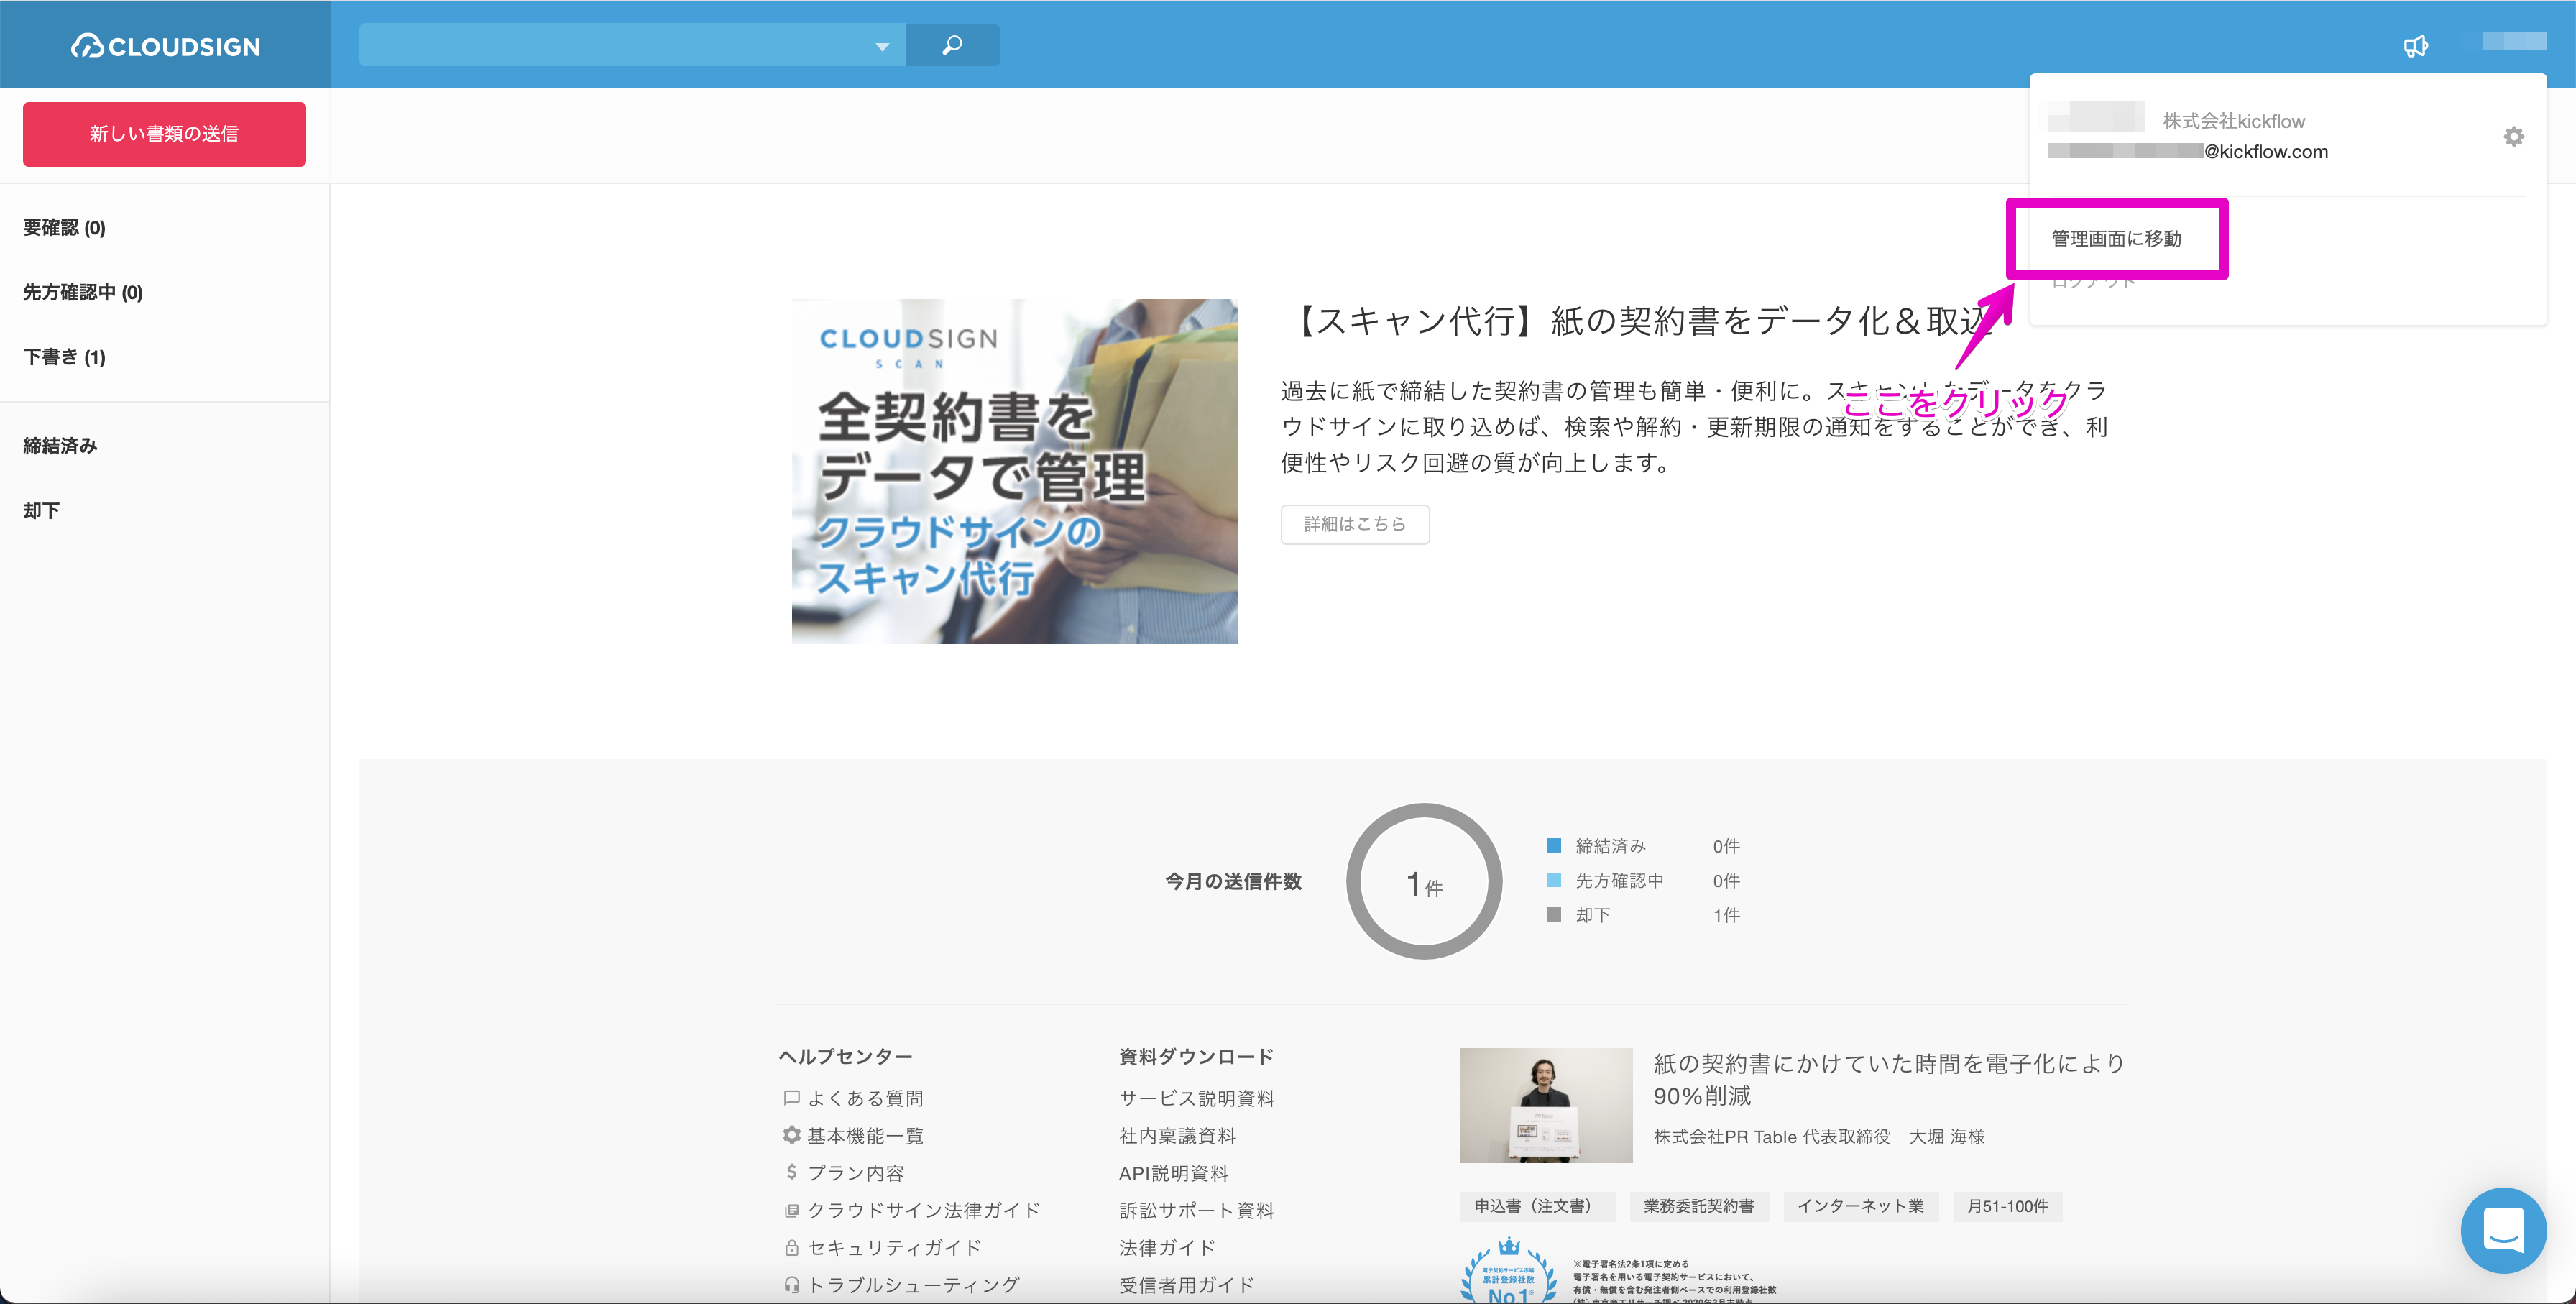Click 新しい書類の送信 button
Viewport: 2576px width, 1304px height.
pyautogui.click(x=164, y=134)
